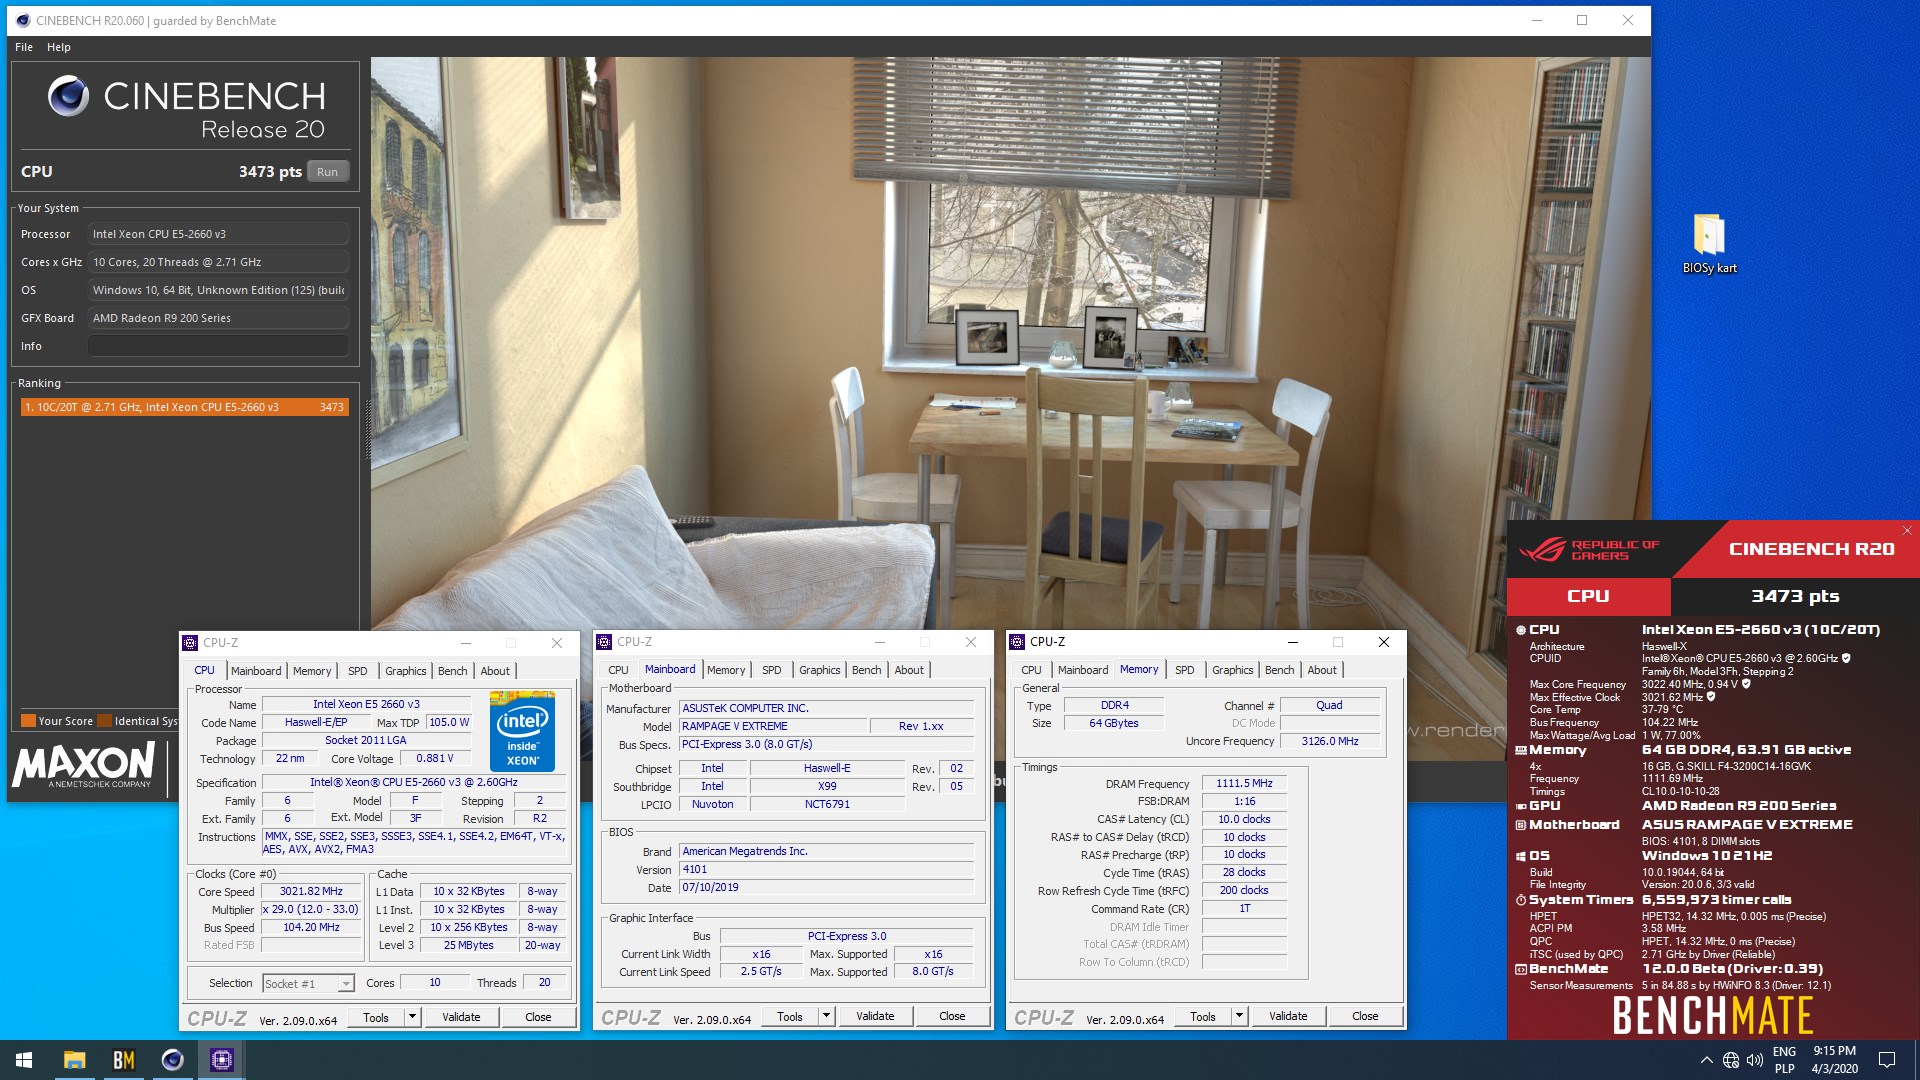Click Validate in right CPU-Z window
The height and width of the screenshot is (1080, 1920).
(x=1288, y=1016)
